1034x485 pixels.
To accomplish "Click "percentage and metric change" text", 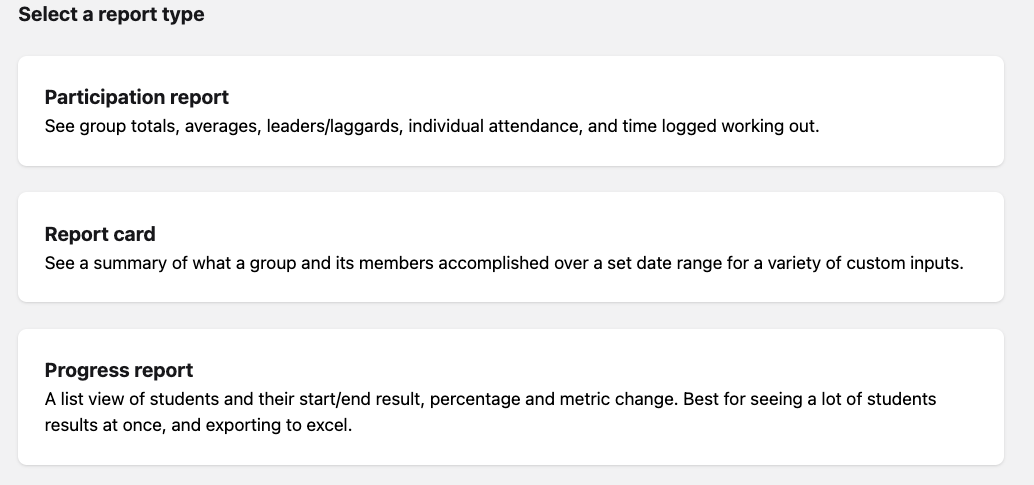I will (x=551, y=399).
